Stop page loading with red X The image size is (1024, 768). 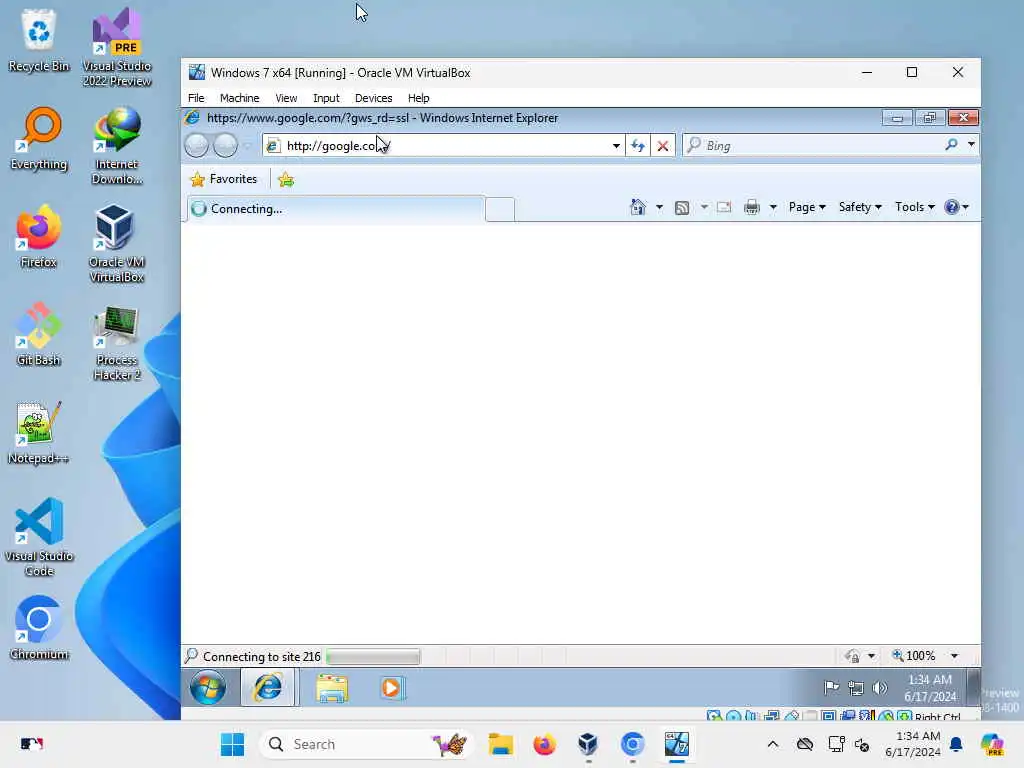(662, 145)
